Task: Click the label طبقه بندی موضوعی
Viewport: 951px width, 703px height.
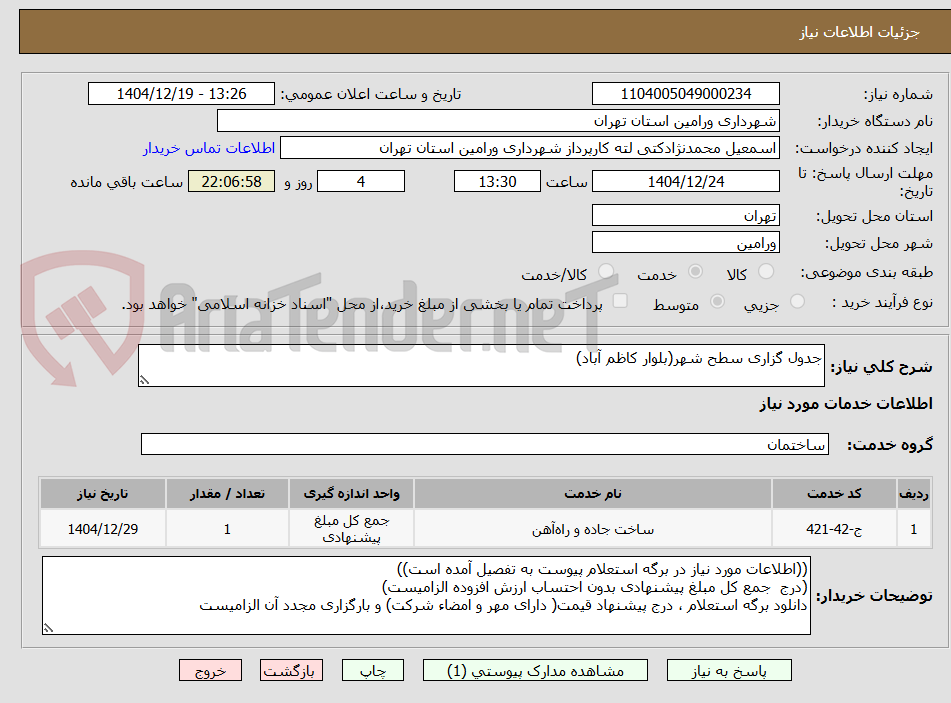Action: pos(867,272)
